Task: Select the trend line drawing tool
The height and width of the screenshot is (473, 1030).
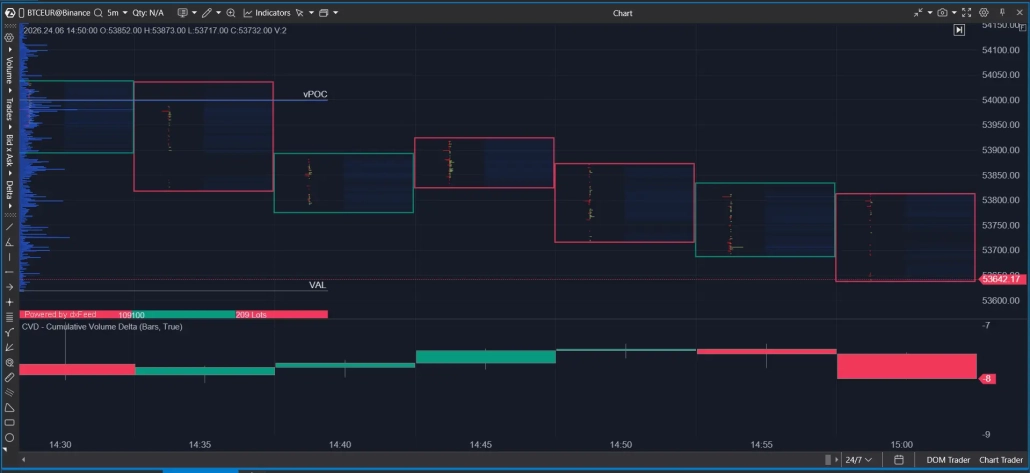Action: [9, 227]
